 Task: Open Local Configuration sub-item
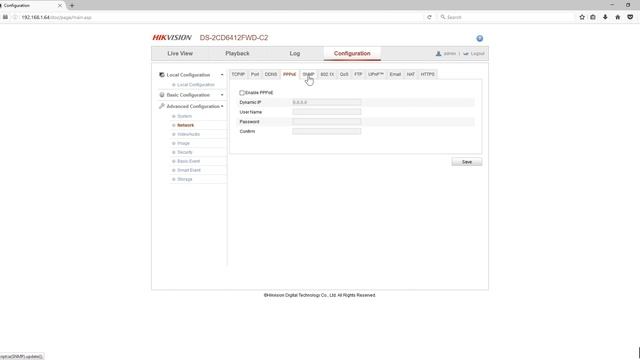196,84
